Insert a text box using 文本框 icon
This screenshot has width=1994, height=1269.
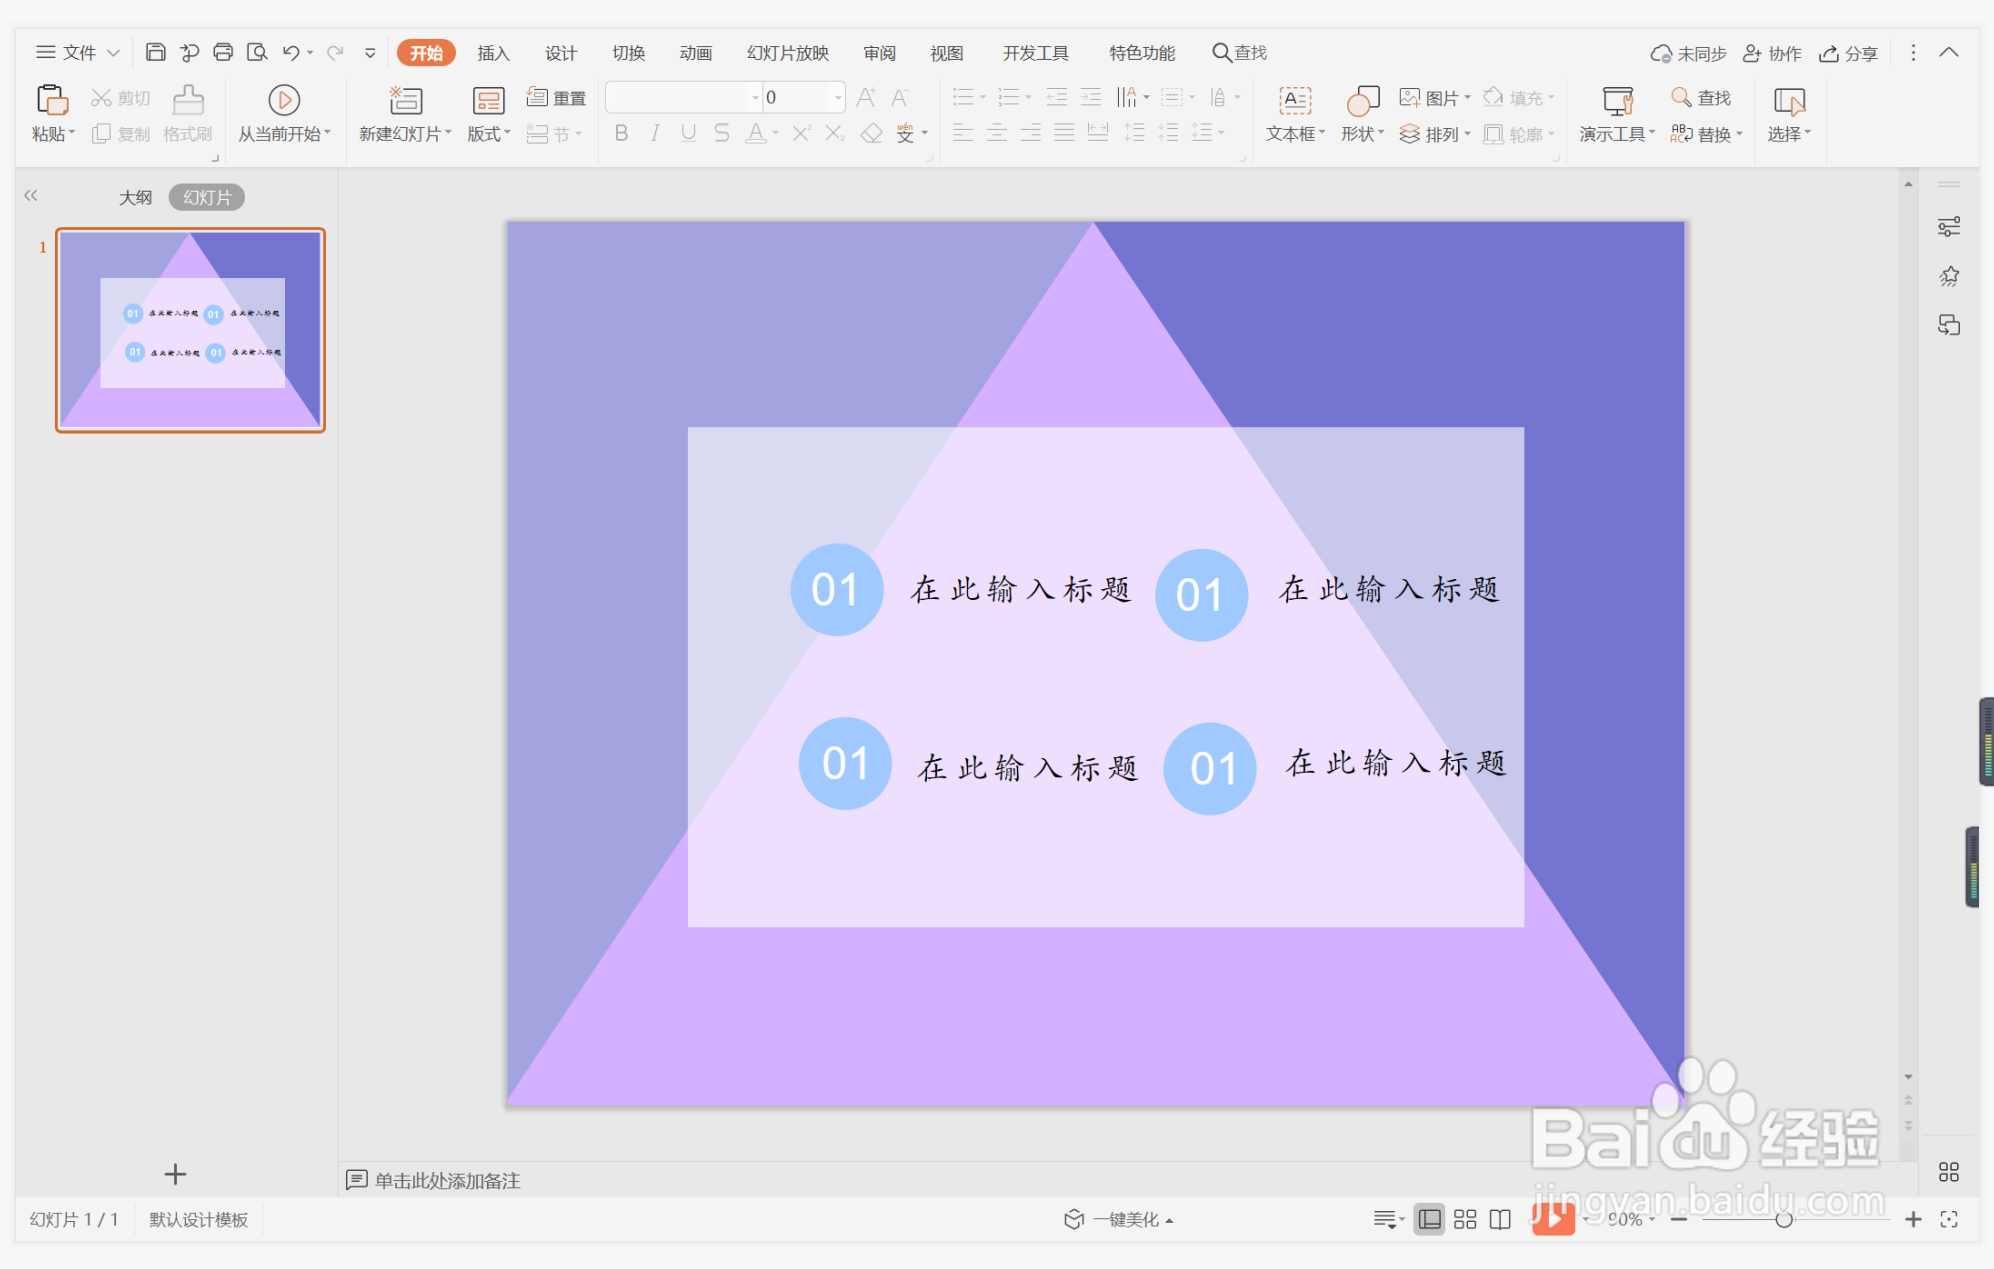pos(1295,100)
